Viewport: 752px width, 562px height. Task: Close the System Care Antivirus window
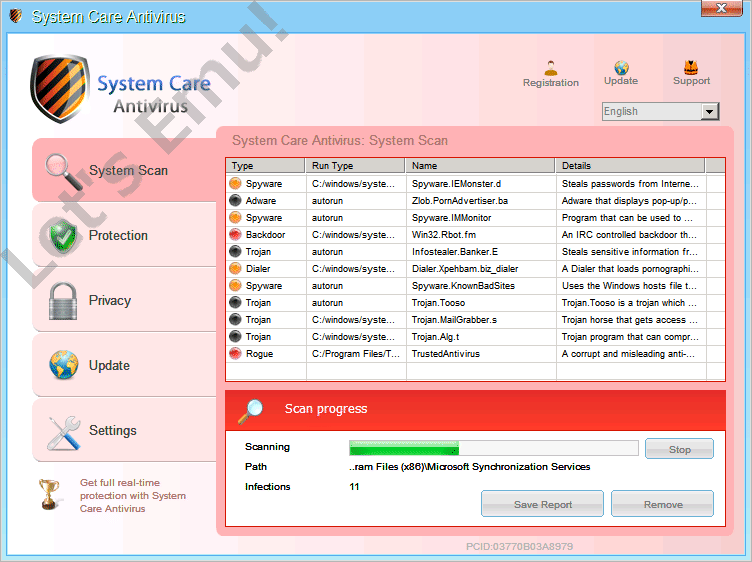[721, 8]
